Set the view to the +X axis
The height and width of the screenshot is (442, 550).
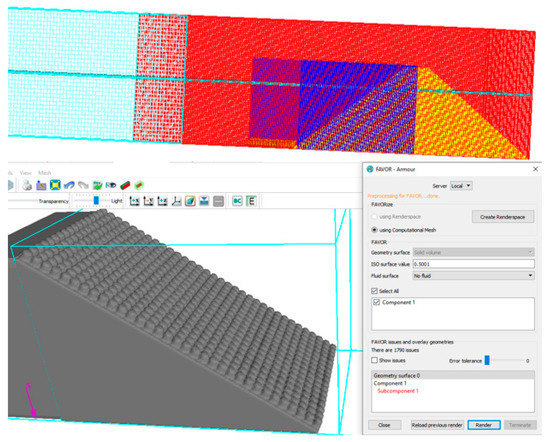pos(134,201)
